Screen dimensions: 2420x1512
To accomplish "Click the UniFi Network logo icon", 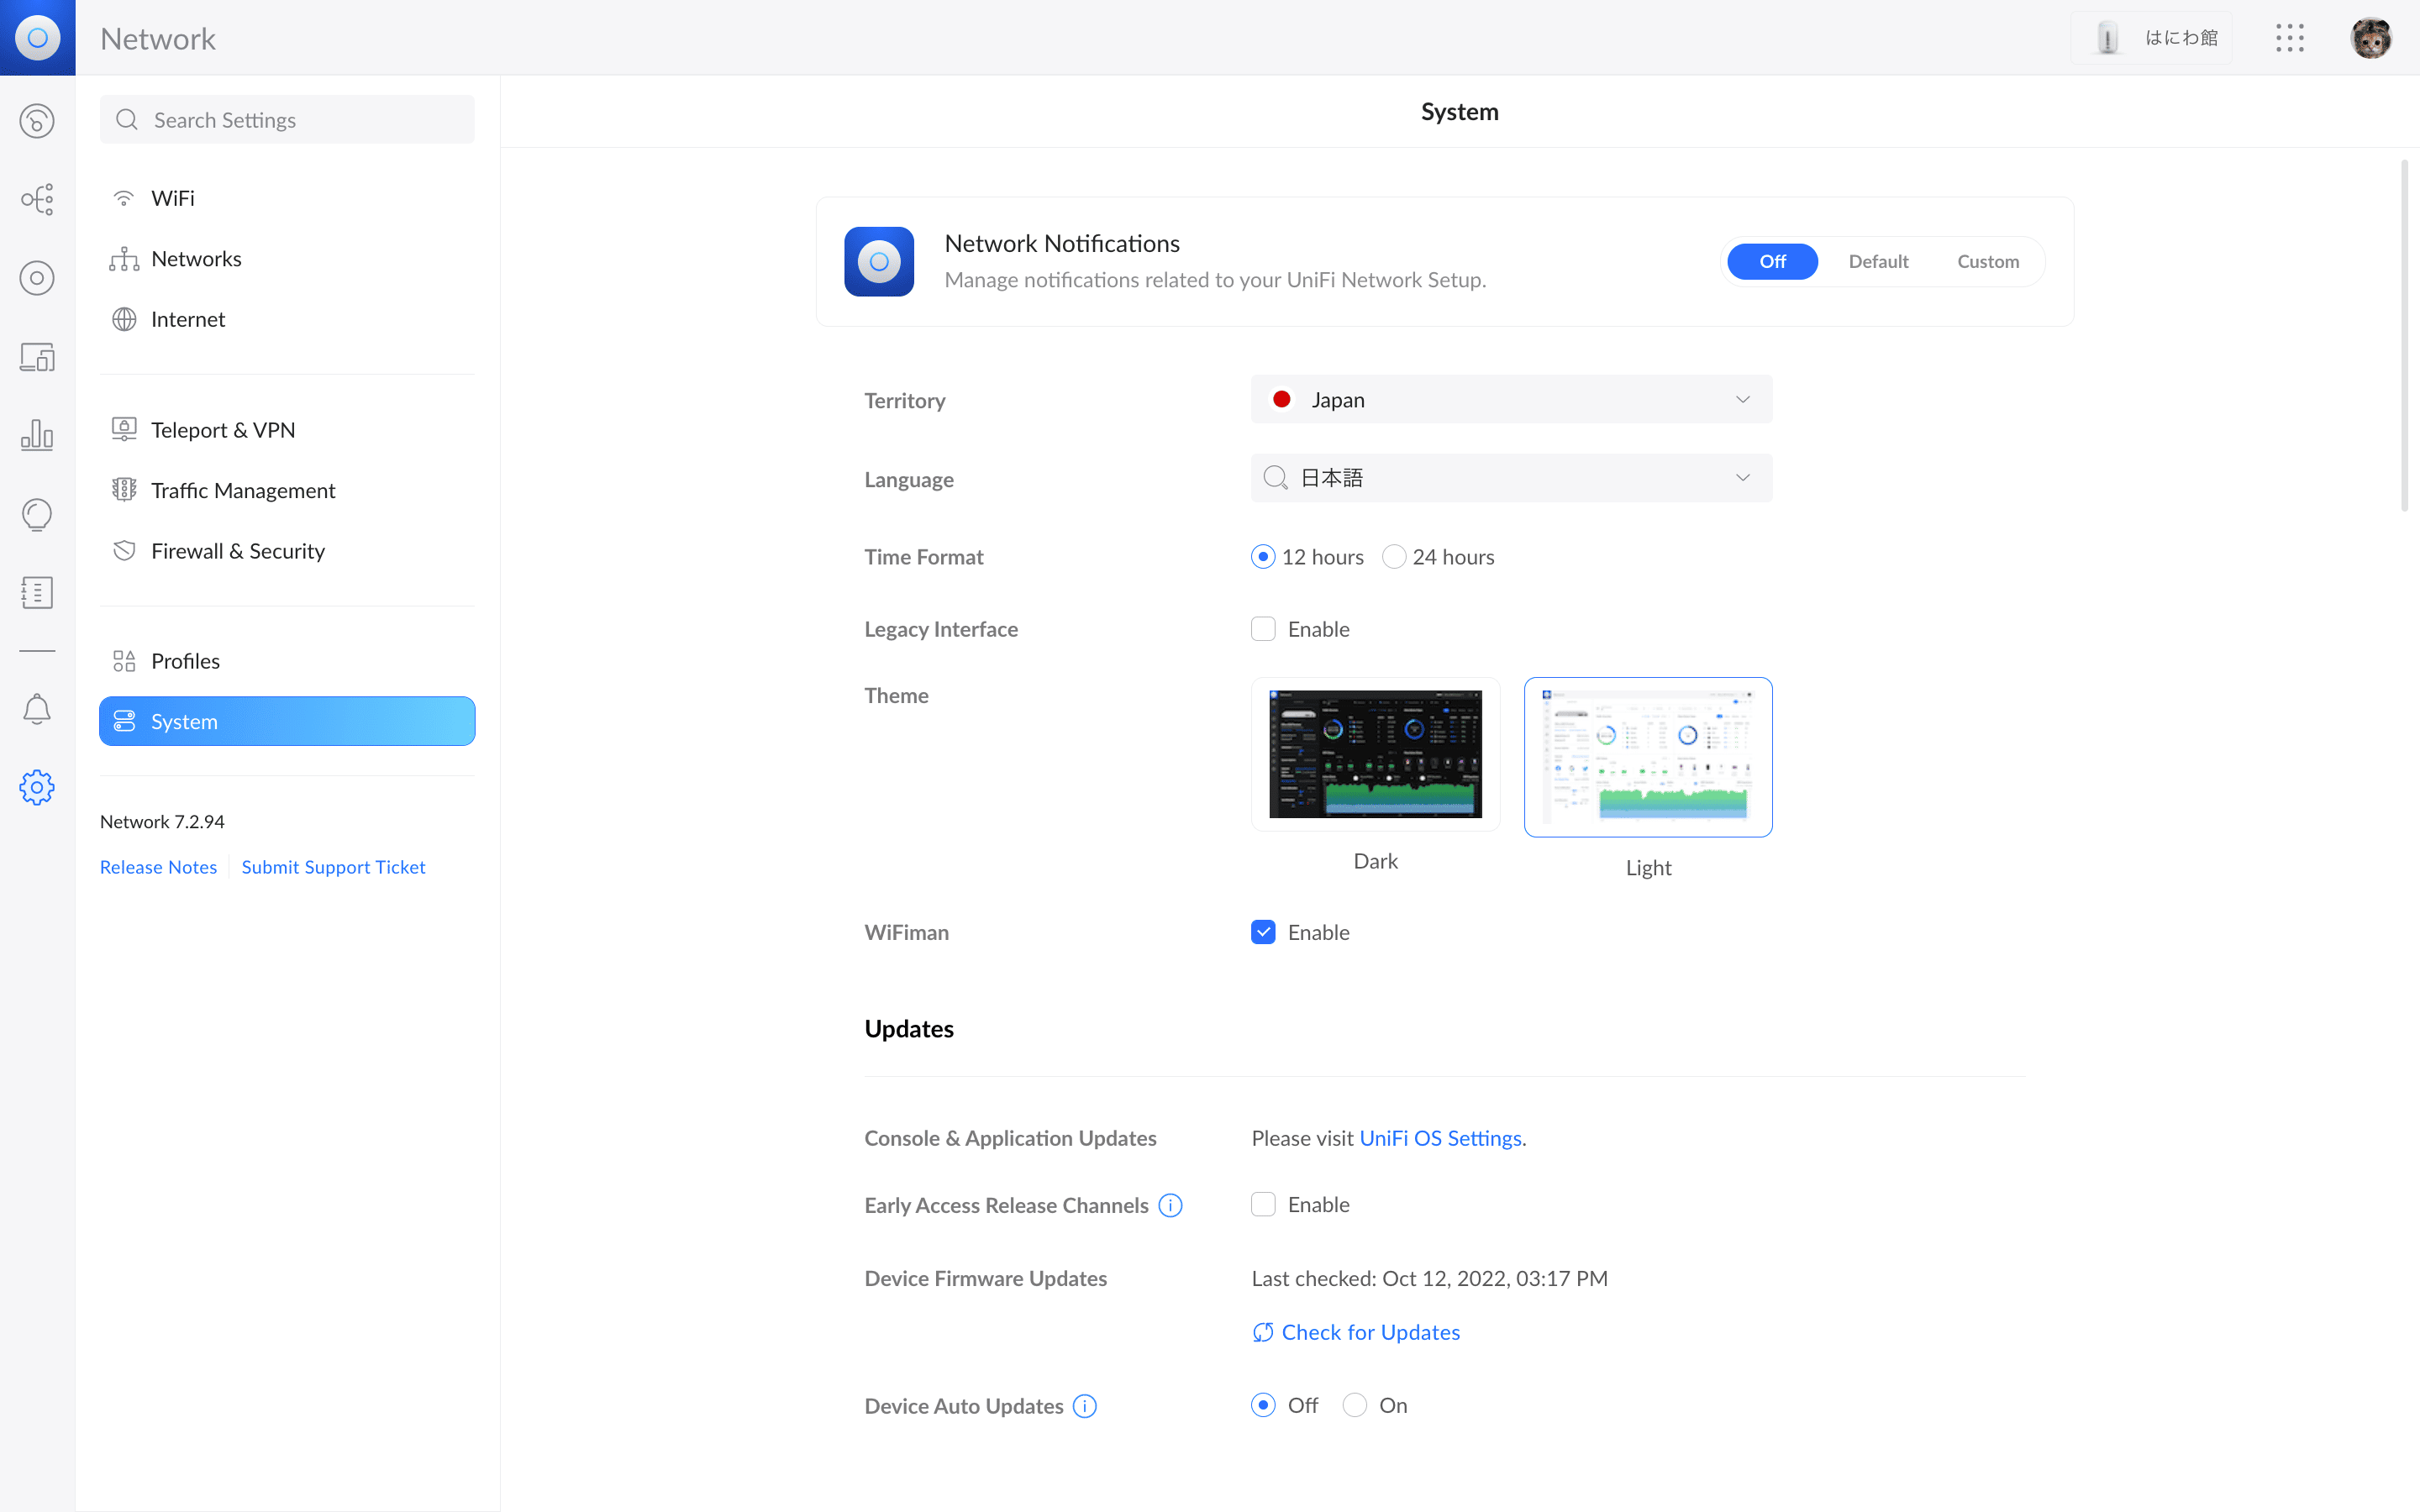I will point(37,37).
